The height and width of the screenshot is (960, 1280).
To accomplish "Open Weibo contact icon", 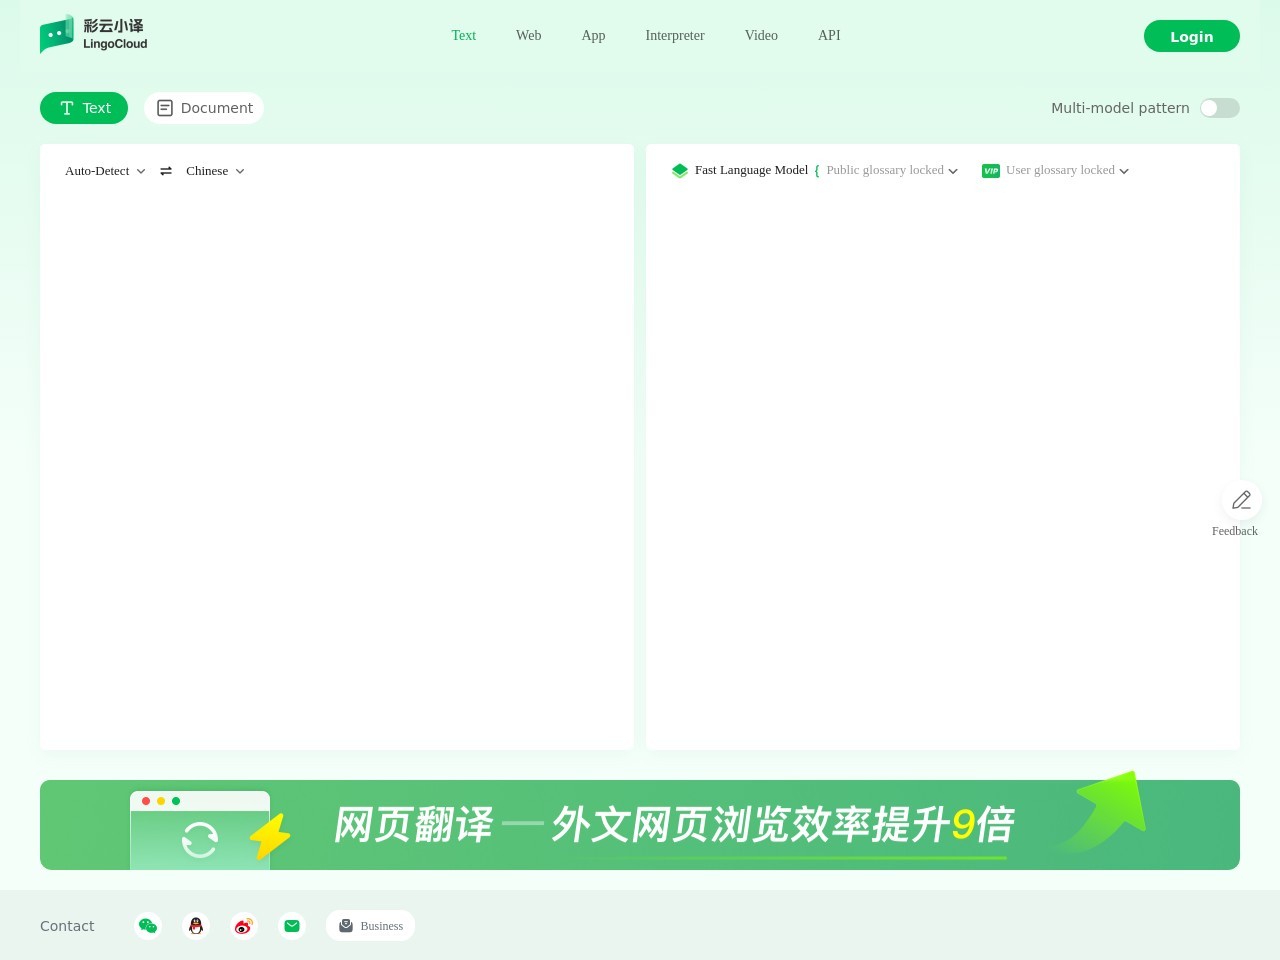I will [244, 926].
